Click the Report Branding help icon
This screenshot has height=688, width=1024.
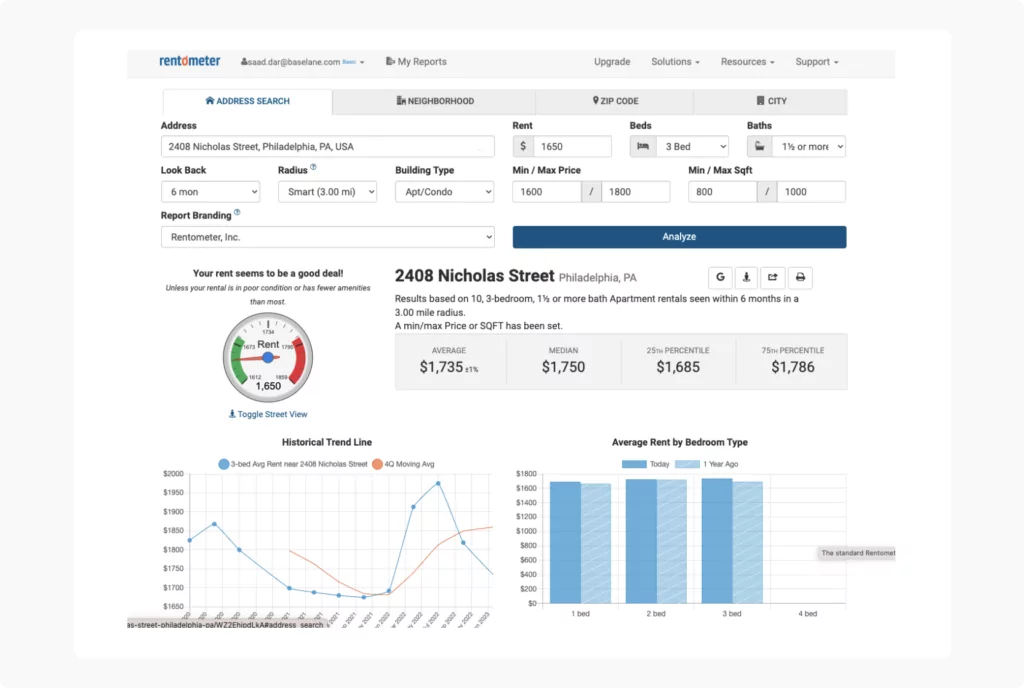pyautogui.click(x=237, y=212)
